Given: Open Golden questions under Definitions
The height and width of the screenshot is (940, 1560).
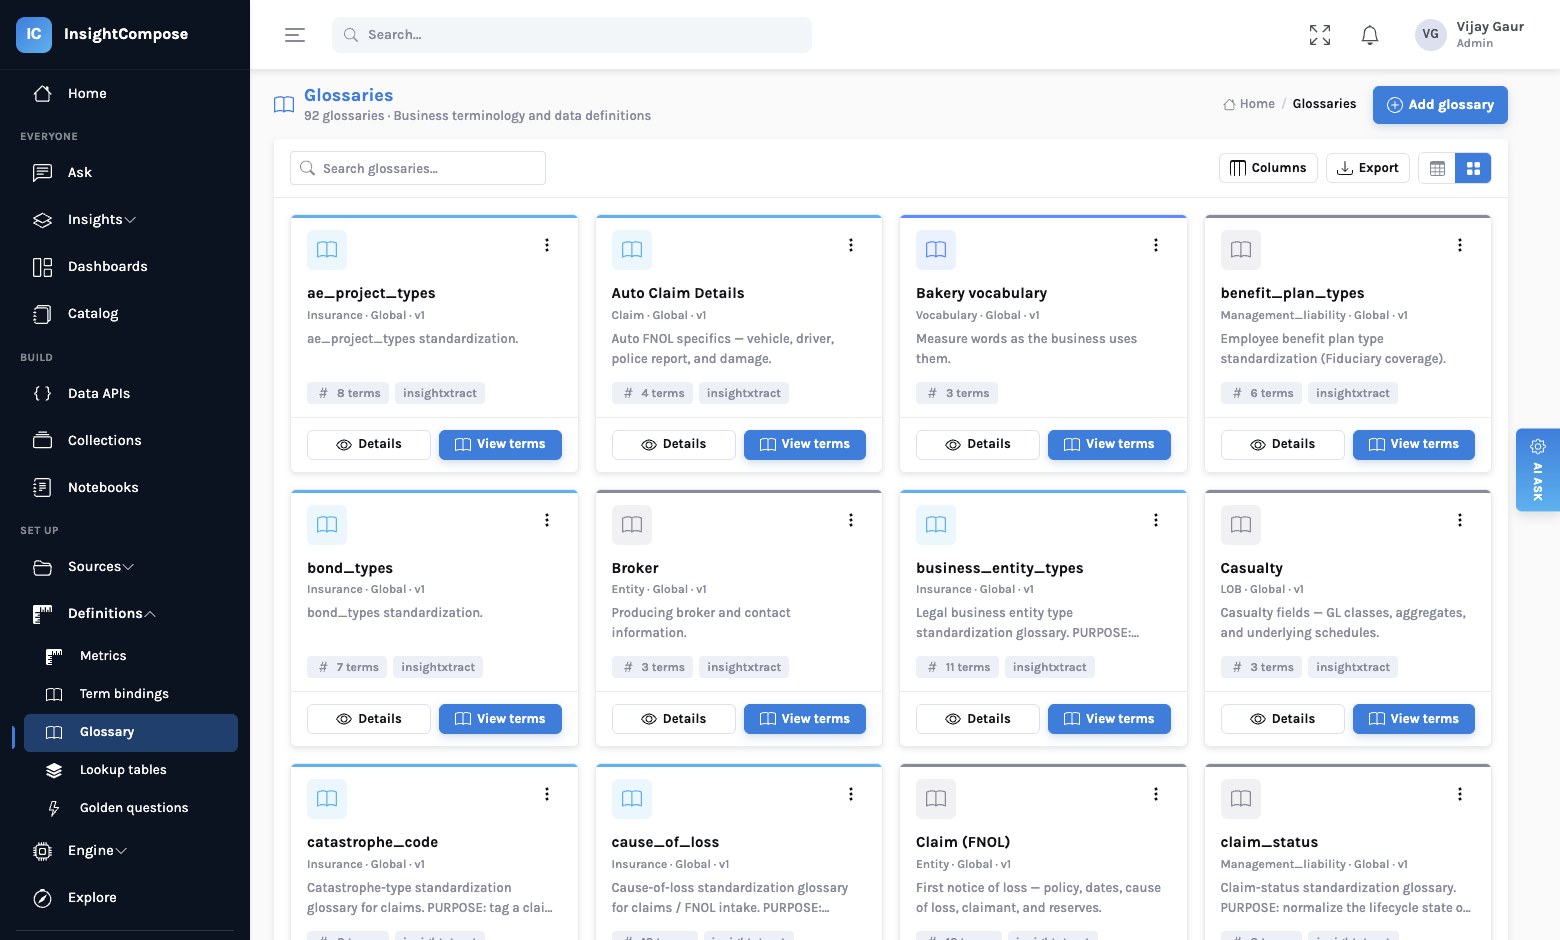Looking at the screenshot, I should pos(131,808).
